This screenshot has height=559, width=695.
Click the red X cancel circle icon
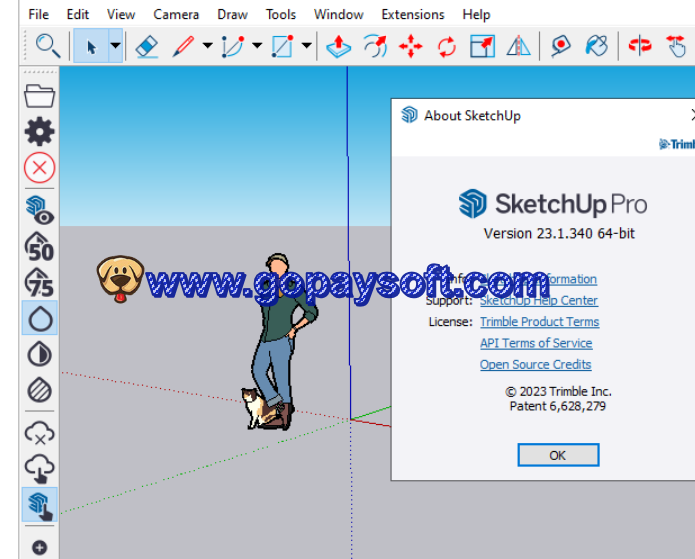(x=39, y=168)
